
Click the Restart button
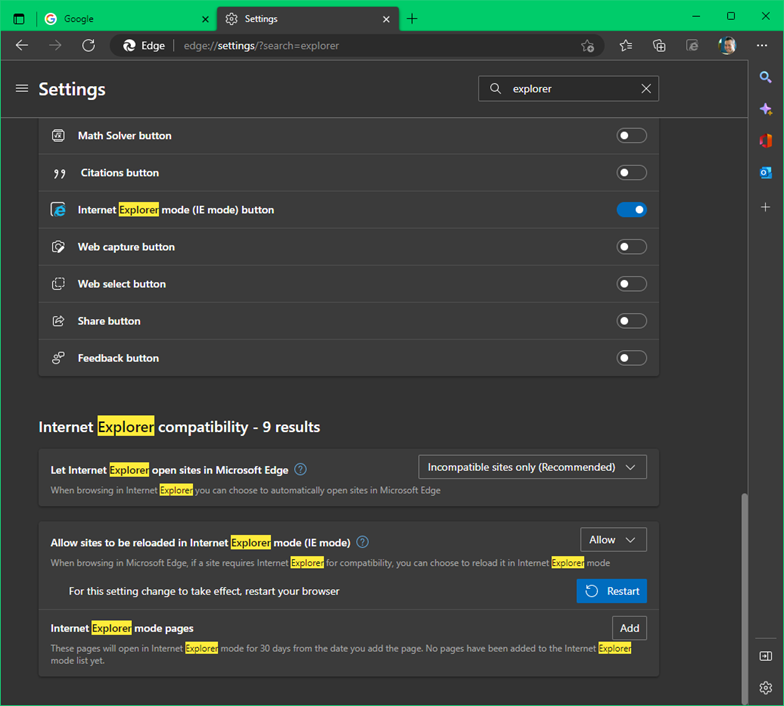tap(612, 591)
